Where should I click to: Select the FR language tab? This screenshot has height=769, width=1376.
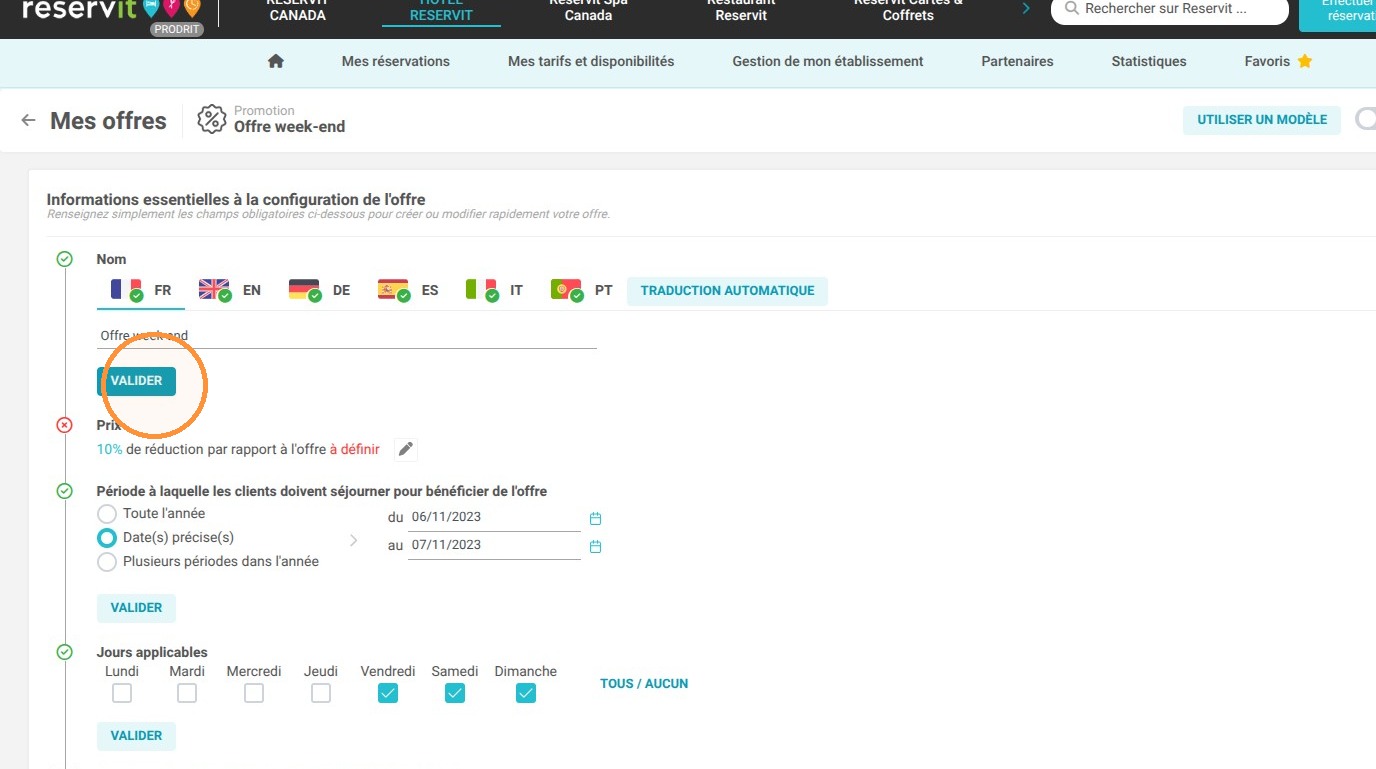(141, 290)
